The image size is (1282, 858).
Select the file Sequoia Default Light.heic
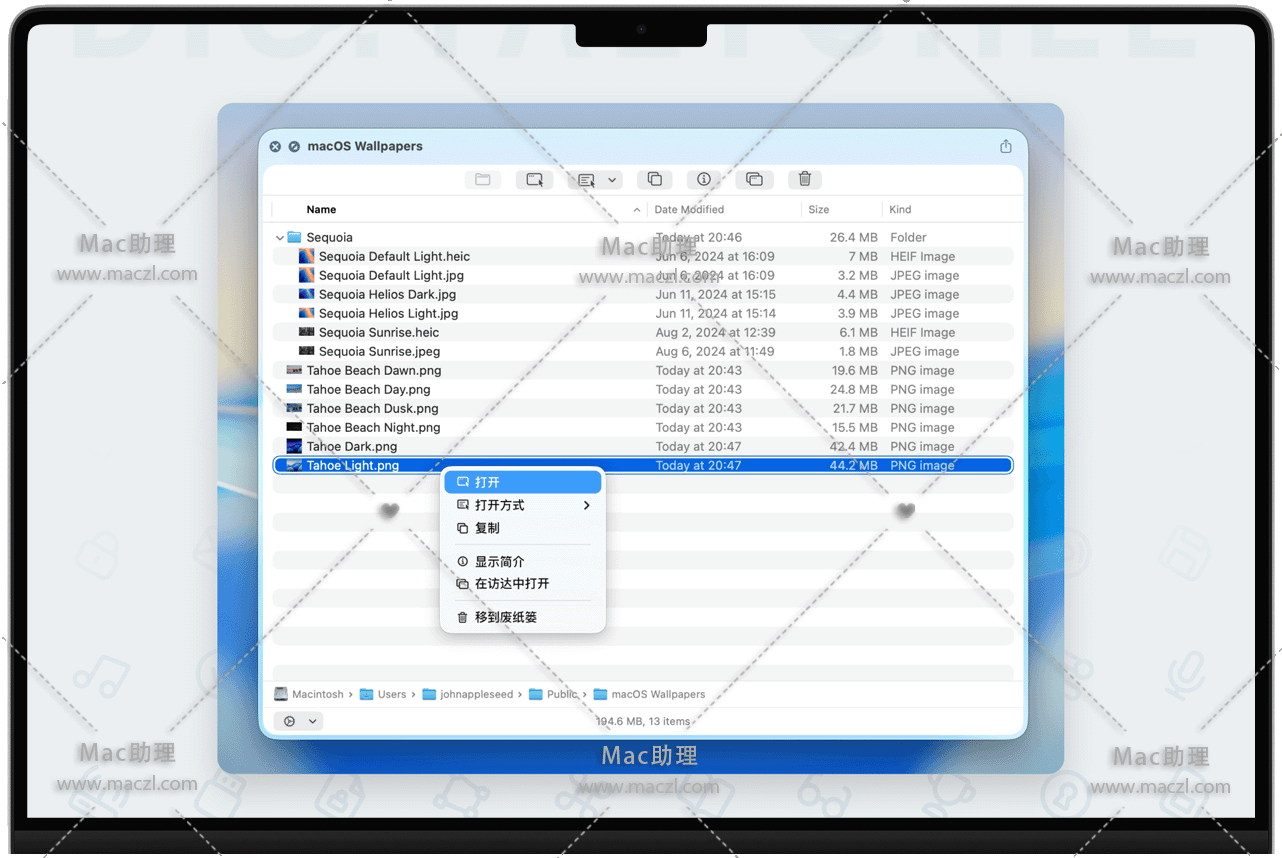pyautogui.click(x=643, y=257)
